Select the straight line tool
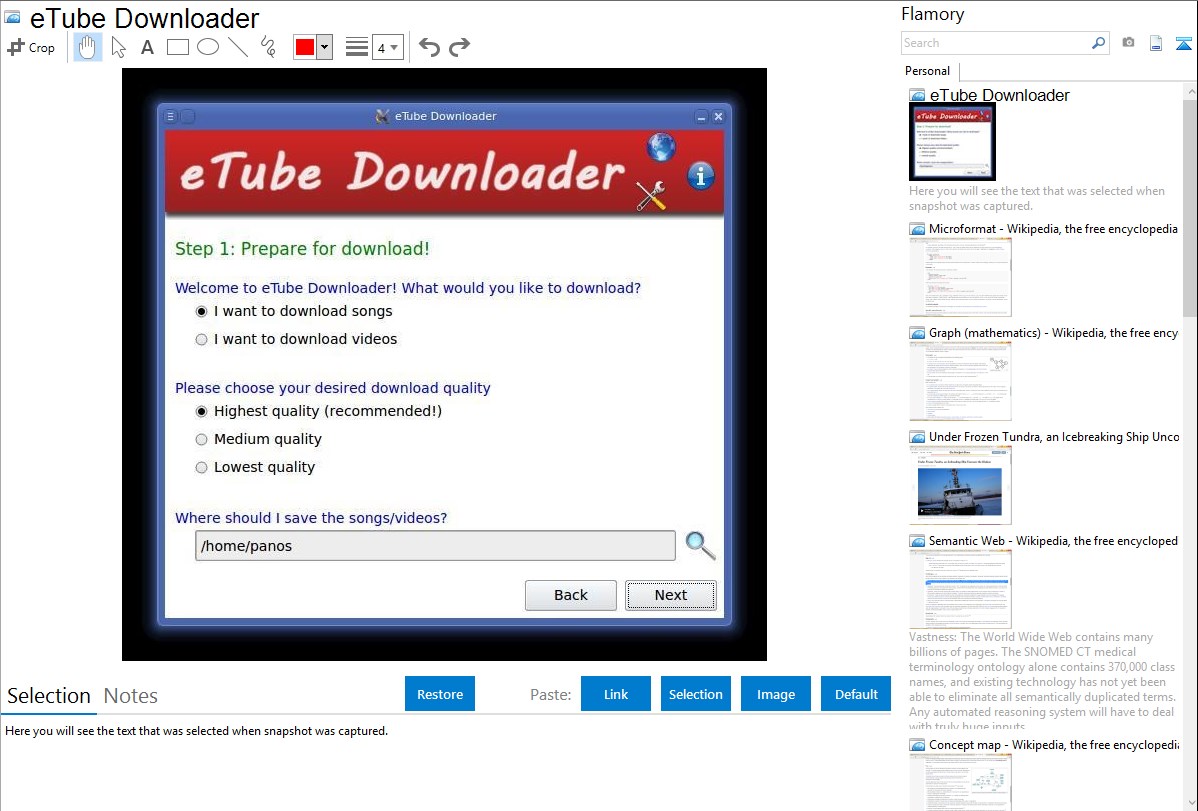1198x811 pixels. [238, 47]
